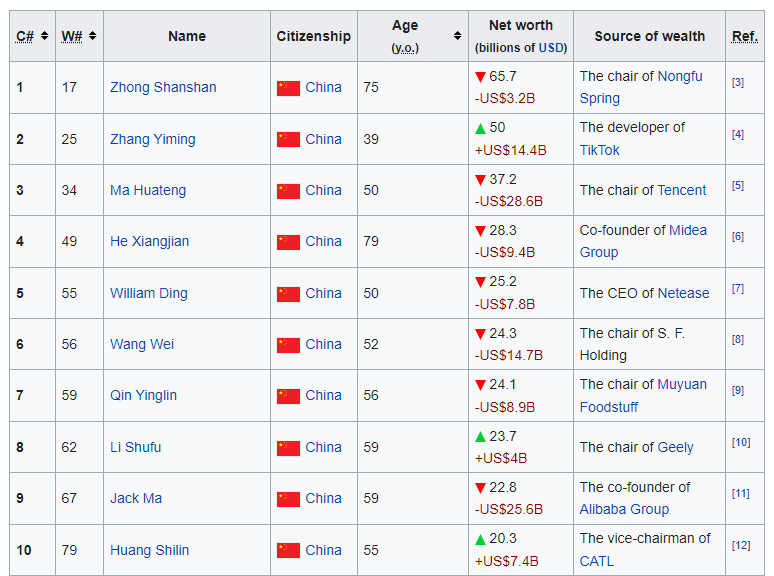Open reference [12] footnote
Viewport: 774px width, 576px height.
(x=741, y=545)
